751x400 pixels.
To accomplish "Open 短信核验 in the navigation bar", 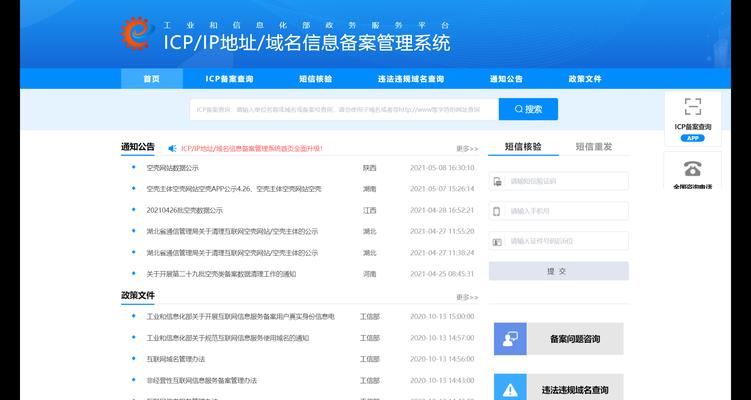I will (316, 79).
